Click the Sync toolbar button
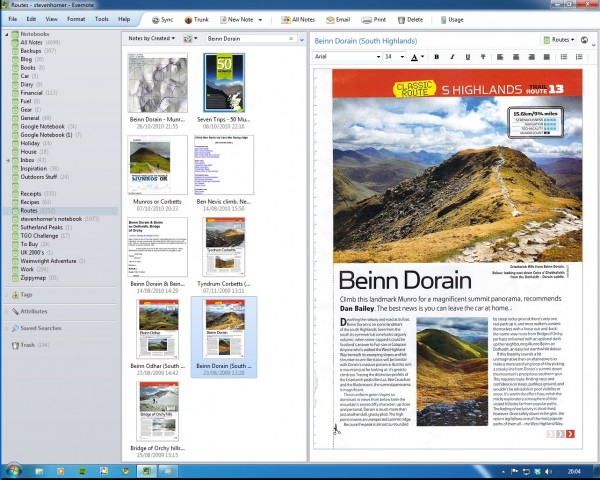The width and height of the screenshot is (600, 480). coord(162,20)
